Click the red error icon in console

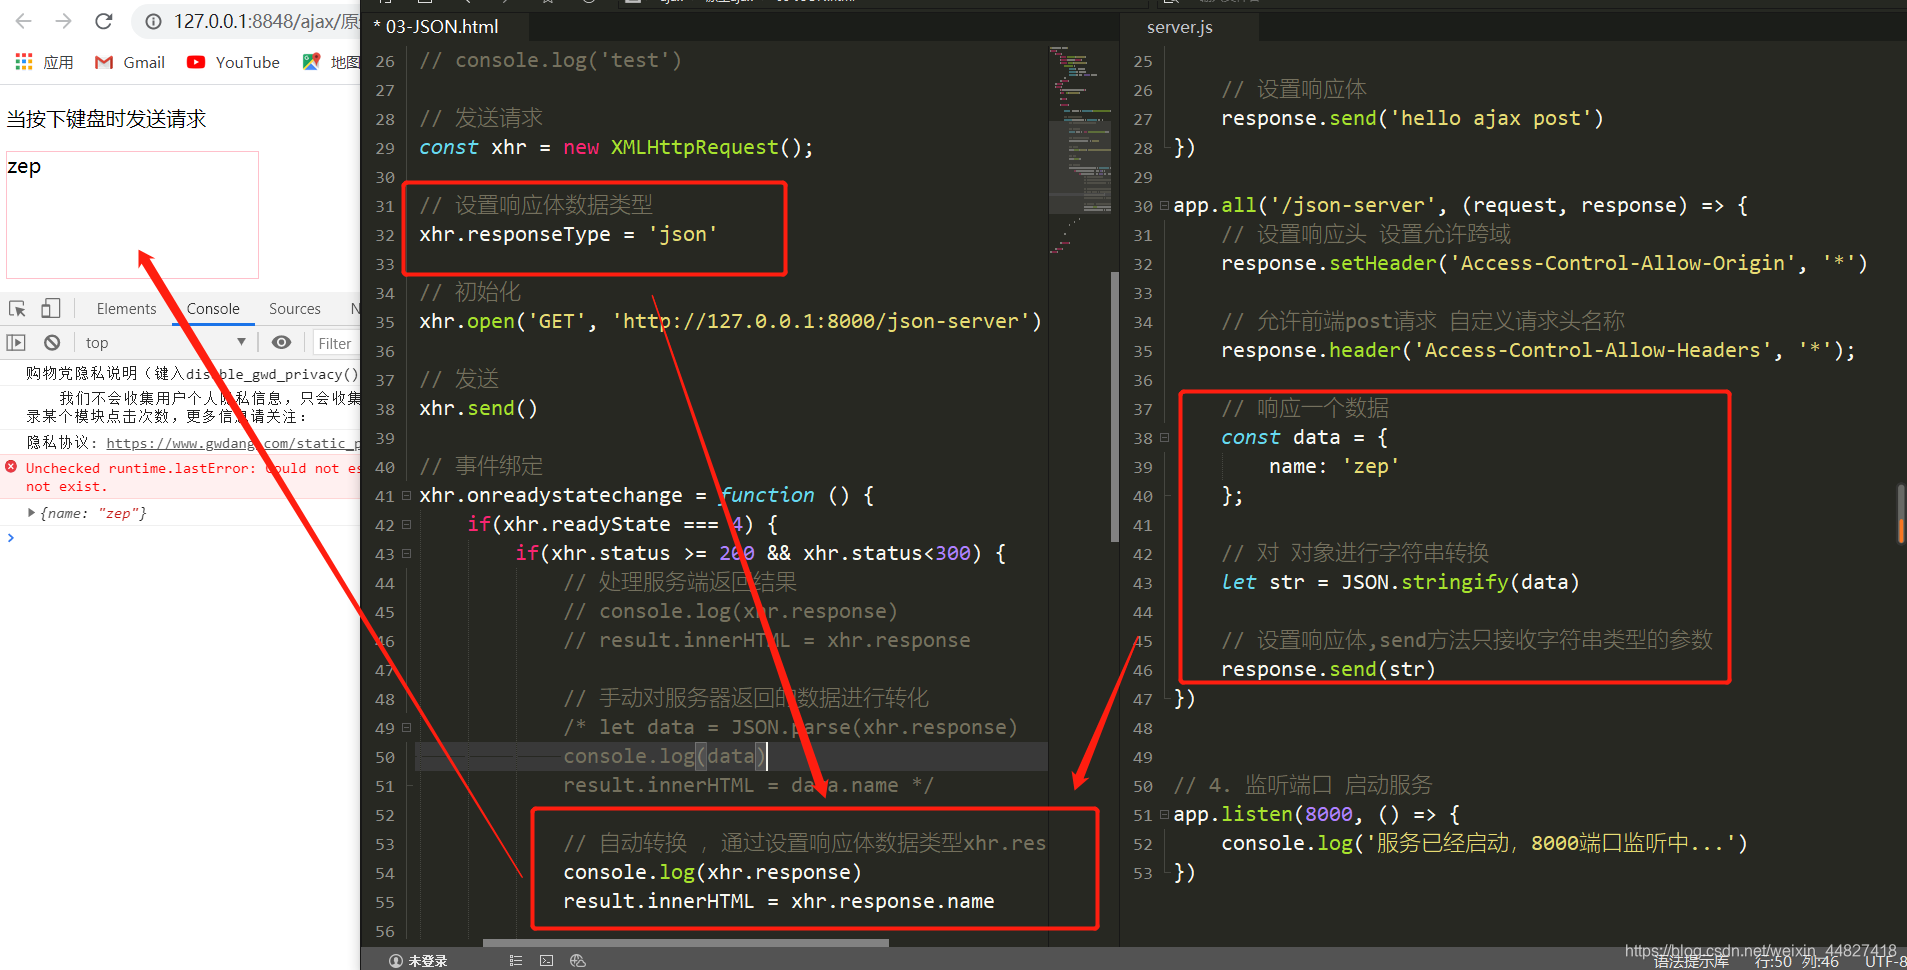tap(11, 466)
